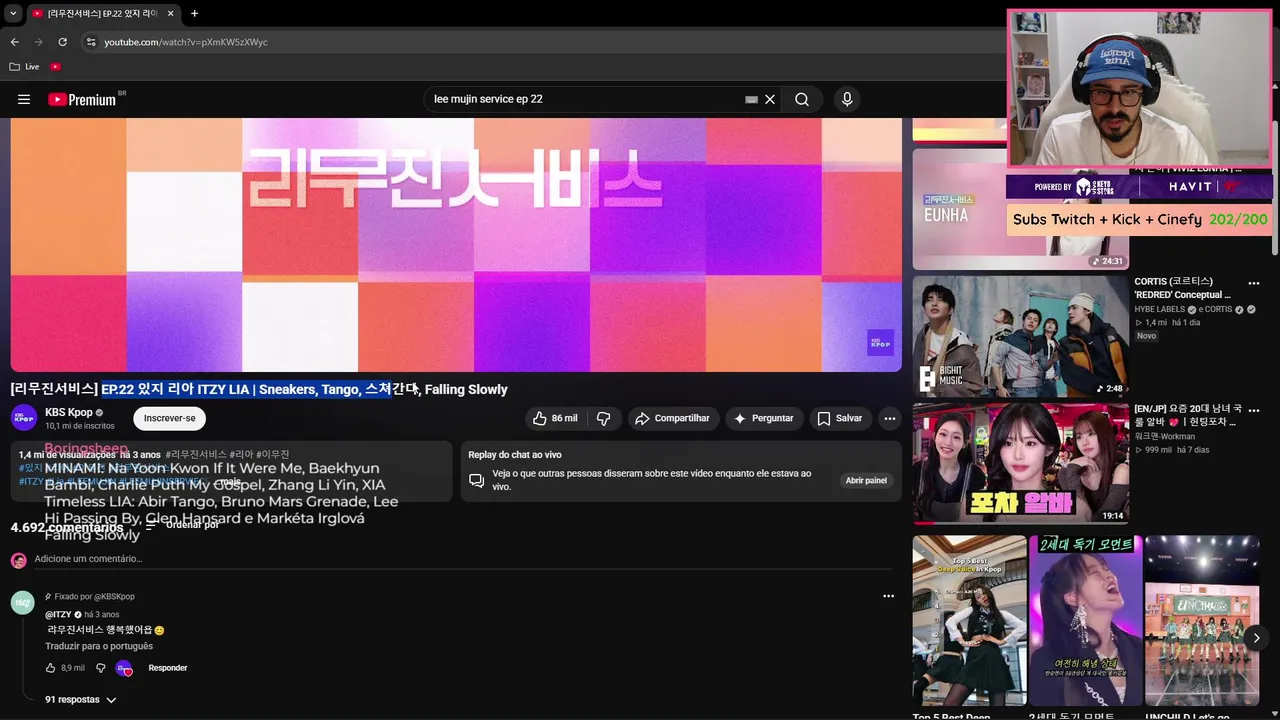Dislike the pinned @ITZY comment
Viewport: 1280px width, 720px height.
pyautogui.click(x=100, y=668)
